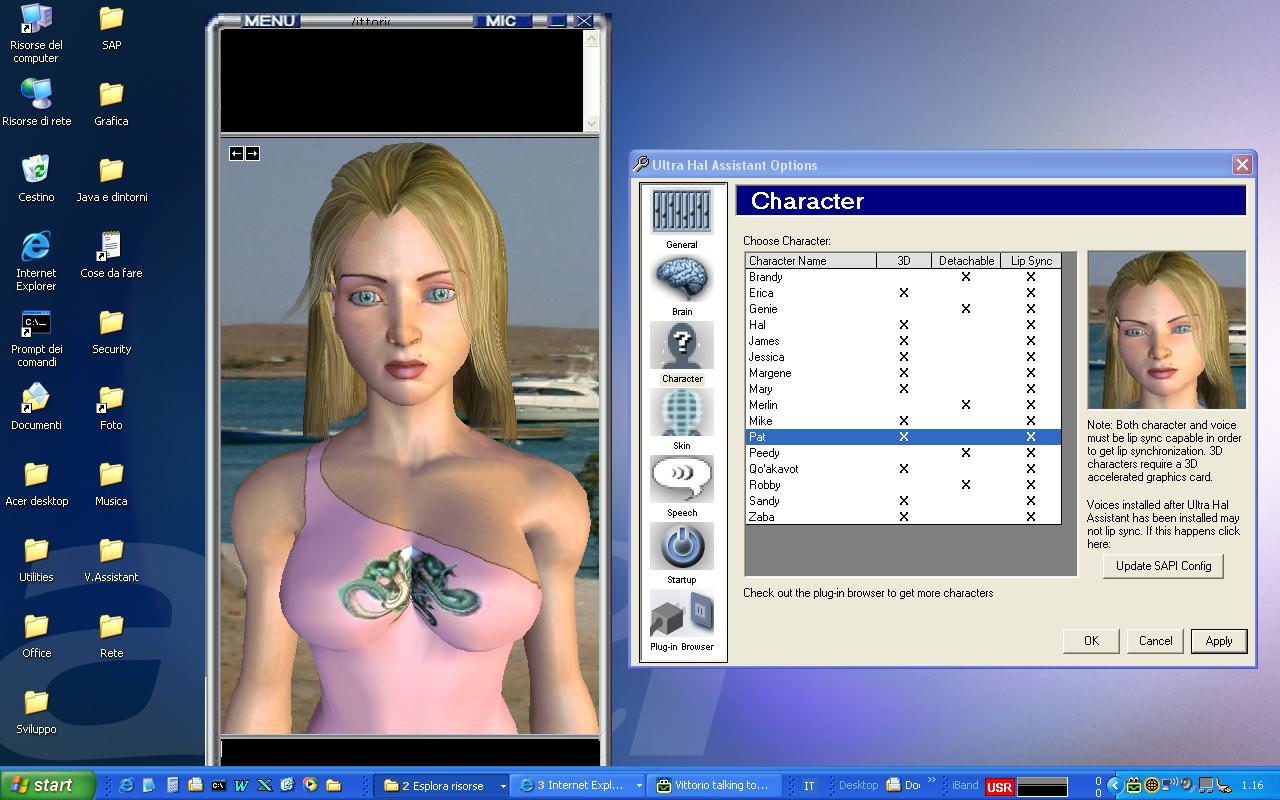This screenshot has height=800, width=1280.
Task: Open the Speech options section
Action: tap(682, 486)
